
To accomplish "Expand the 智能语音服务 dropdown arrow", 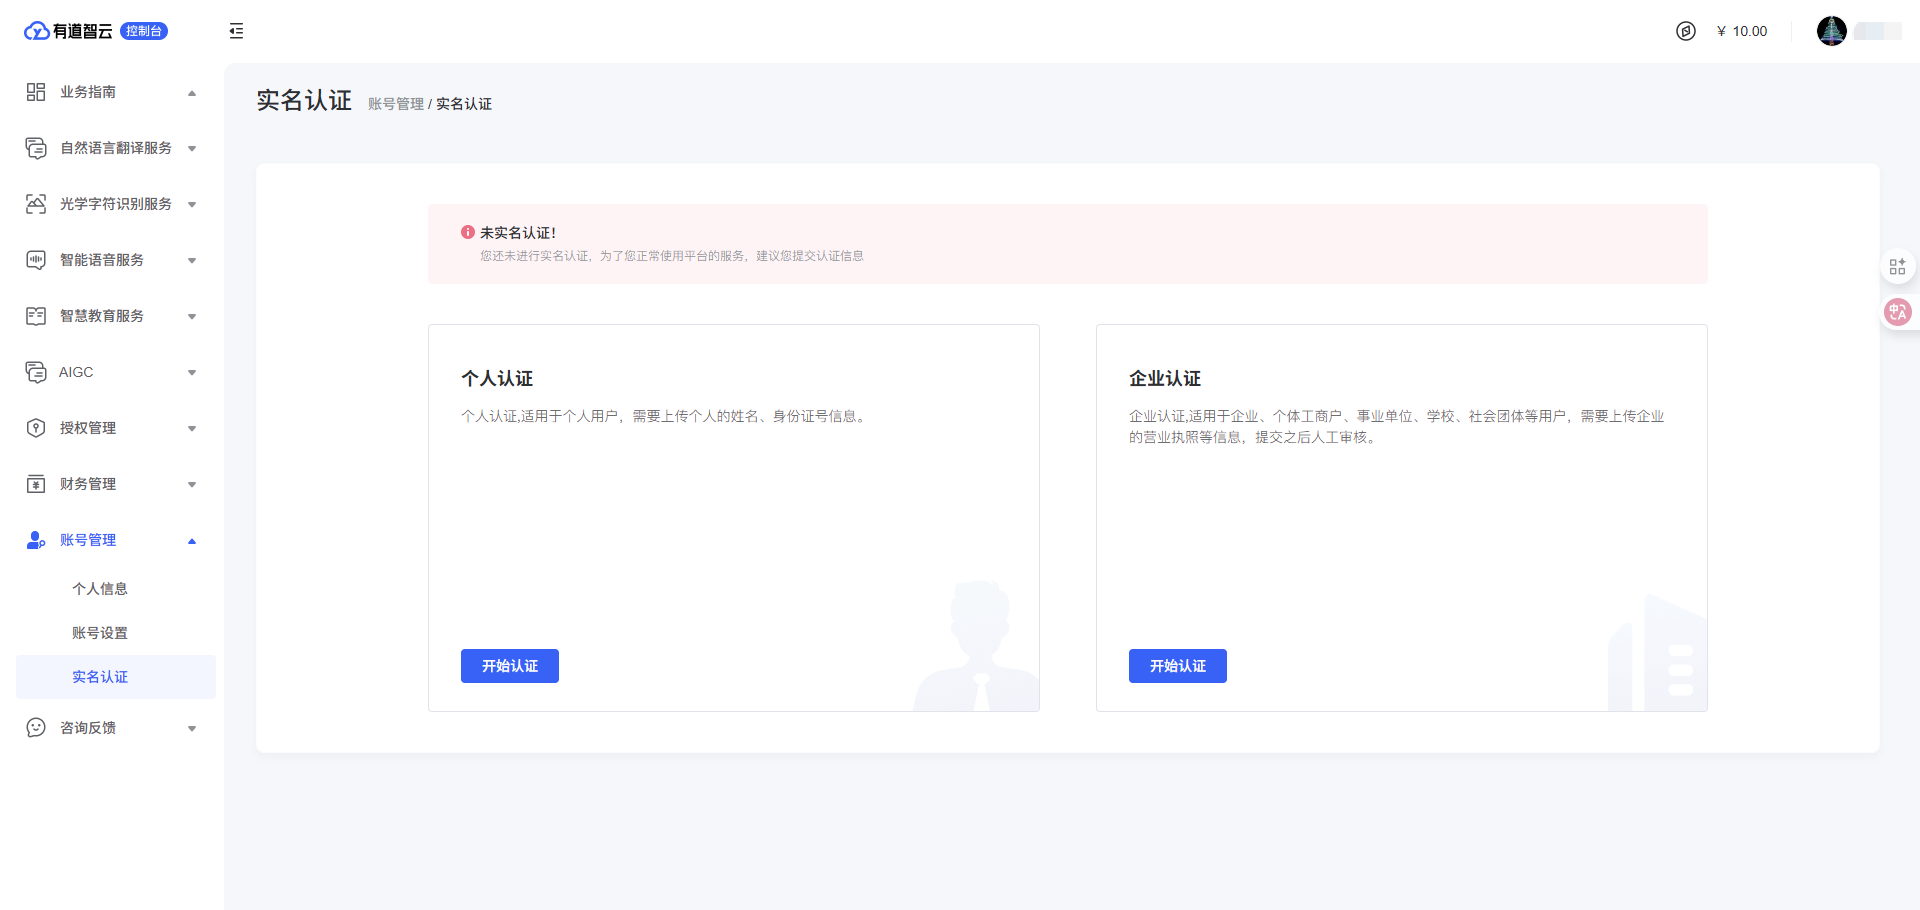I will click(192, 261).
